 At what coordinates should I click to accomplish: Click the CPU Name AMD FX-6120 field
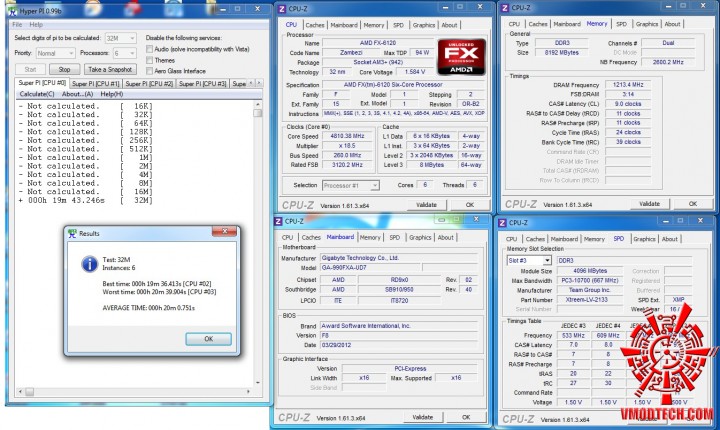377,43
